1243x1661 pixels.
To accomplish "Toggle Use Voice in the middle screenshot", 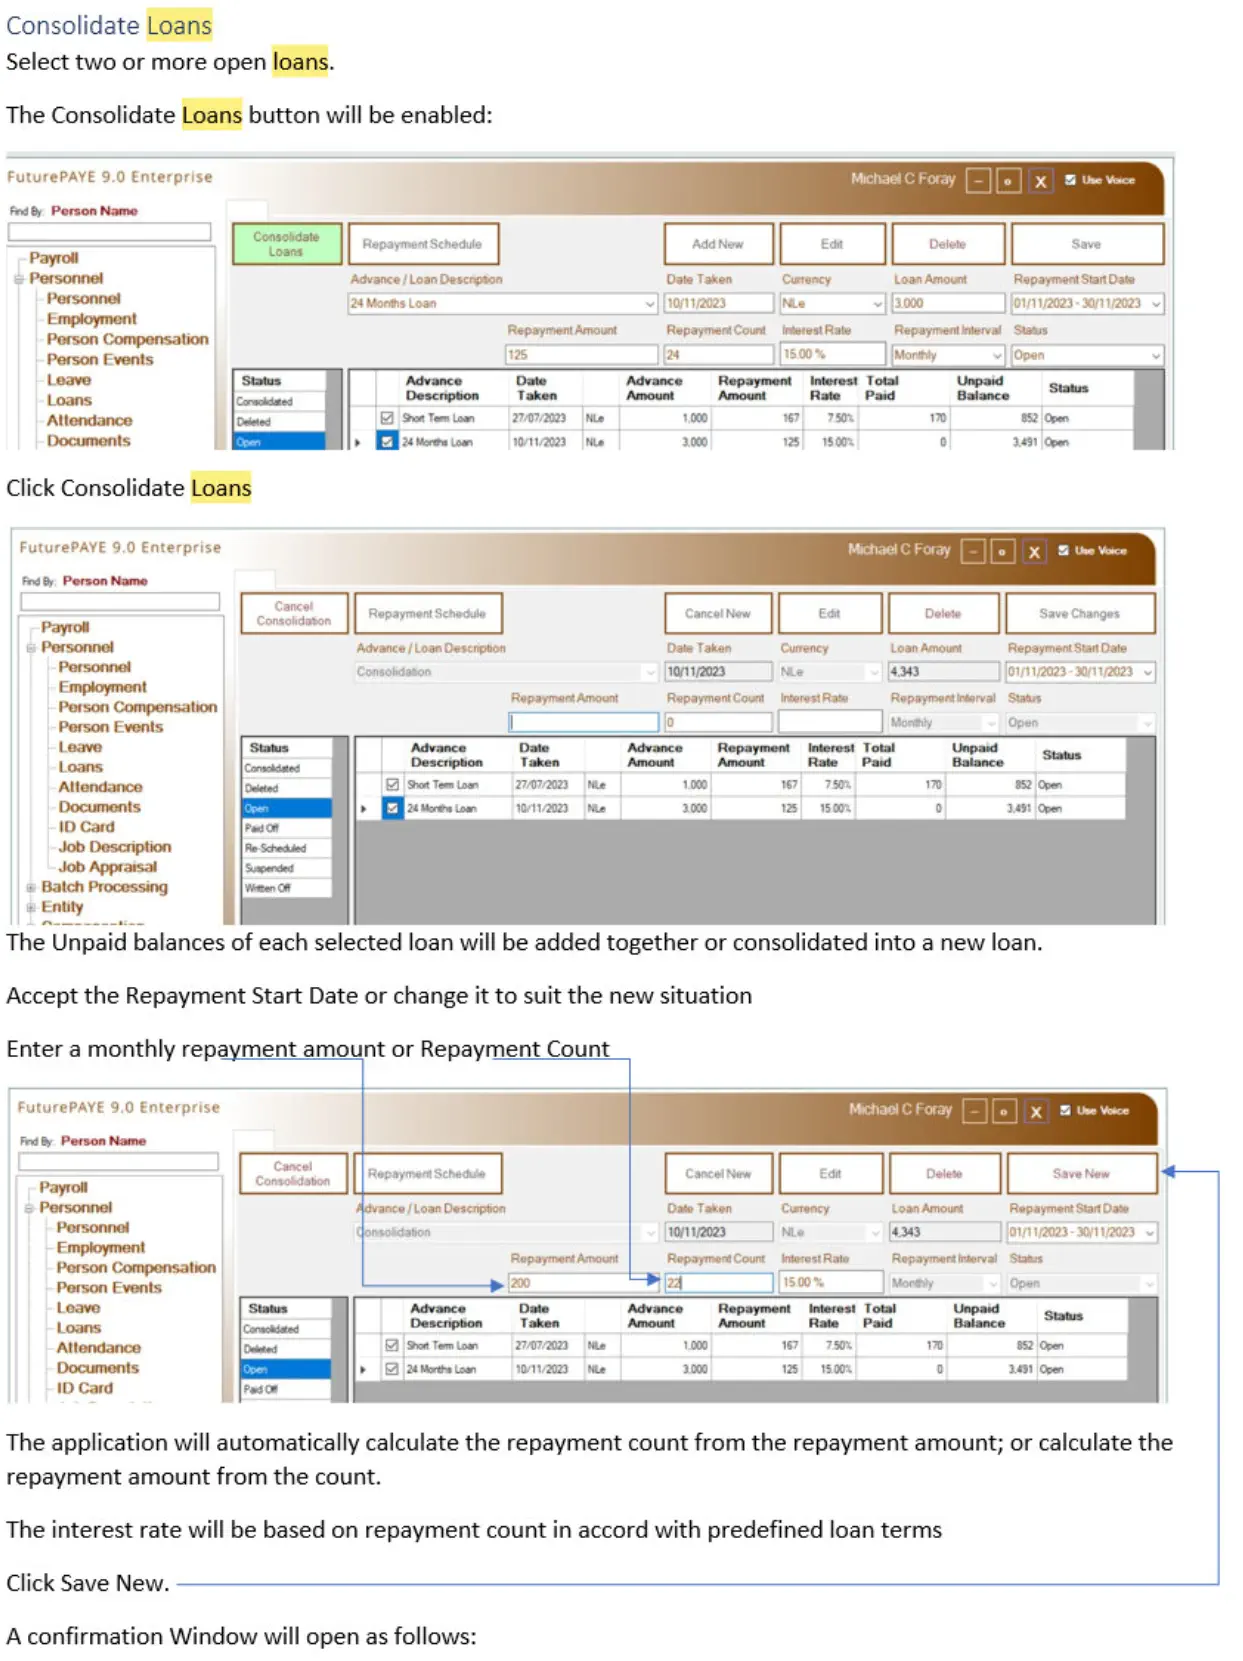I will [x=1063, y=550].
